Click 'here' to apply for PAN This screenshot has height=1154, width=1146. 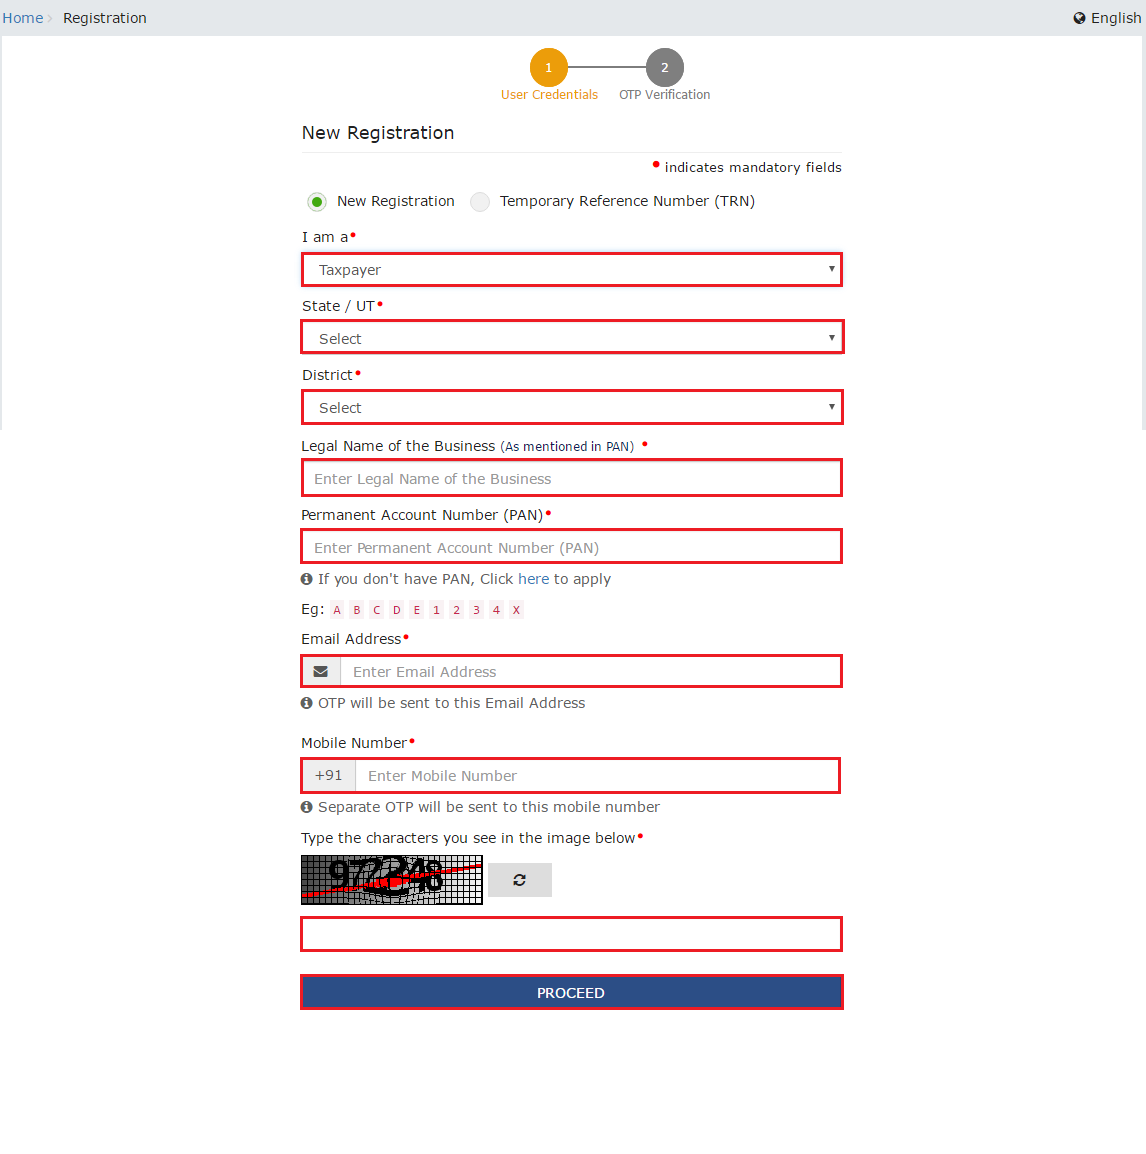coord(533,579)
